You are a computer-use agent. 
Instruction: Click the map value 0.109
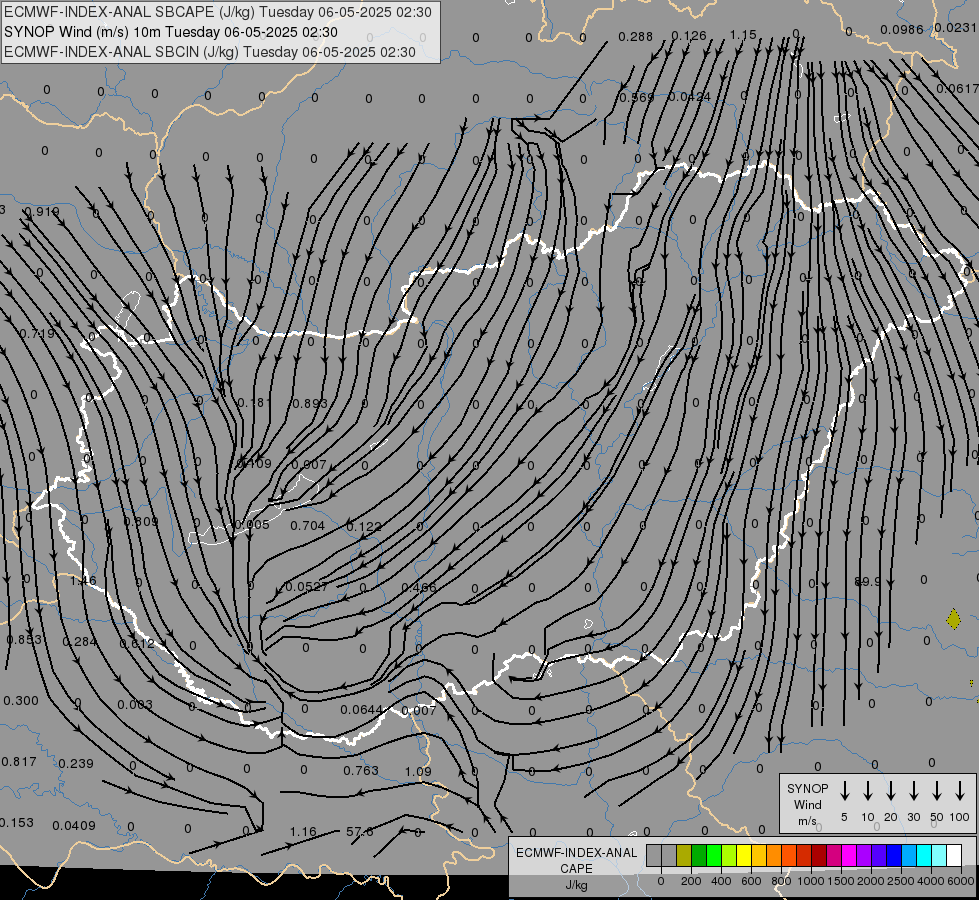pos(255,463)
